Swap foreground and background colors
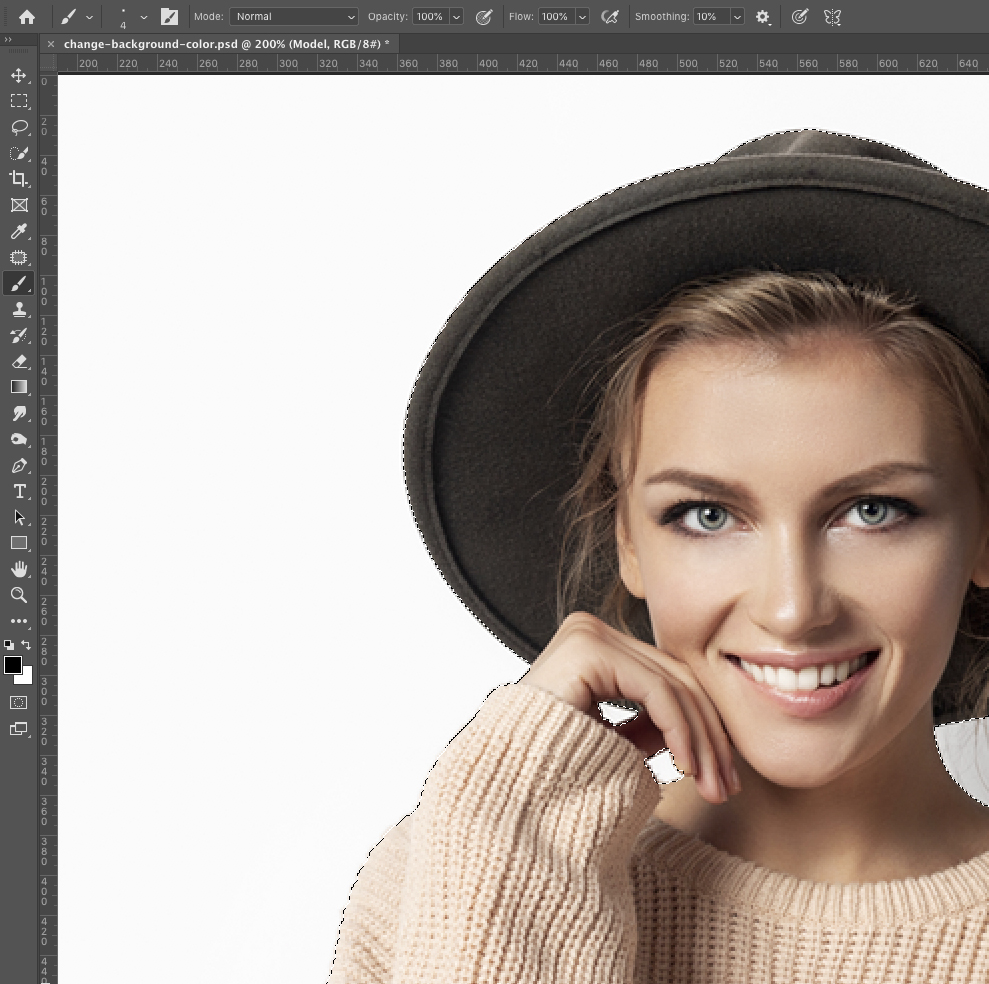Image resolution: width=989 pixels, height=984 pixels. point(26,645)
